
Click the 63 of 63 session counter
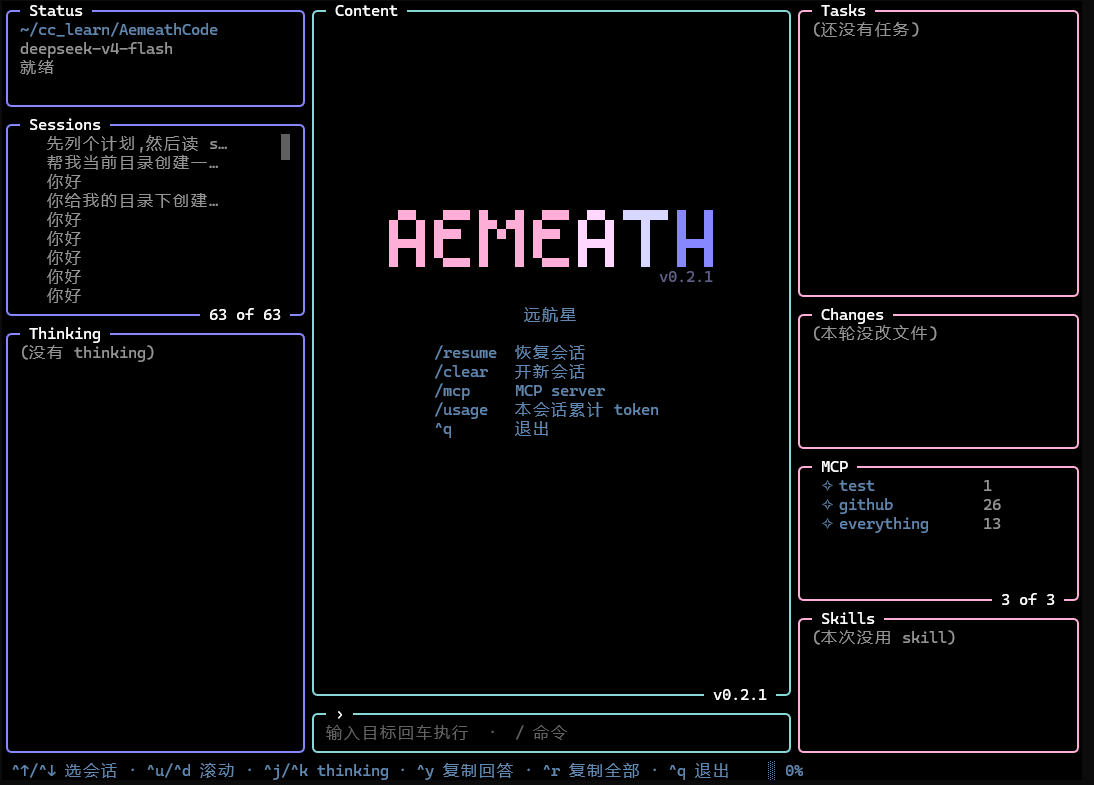click(245, 315)
